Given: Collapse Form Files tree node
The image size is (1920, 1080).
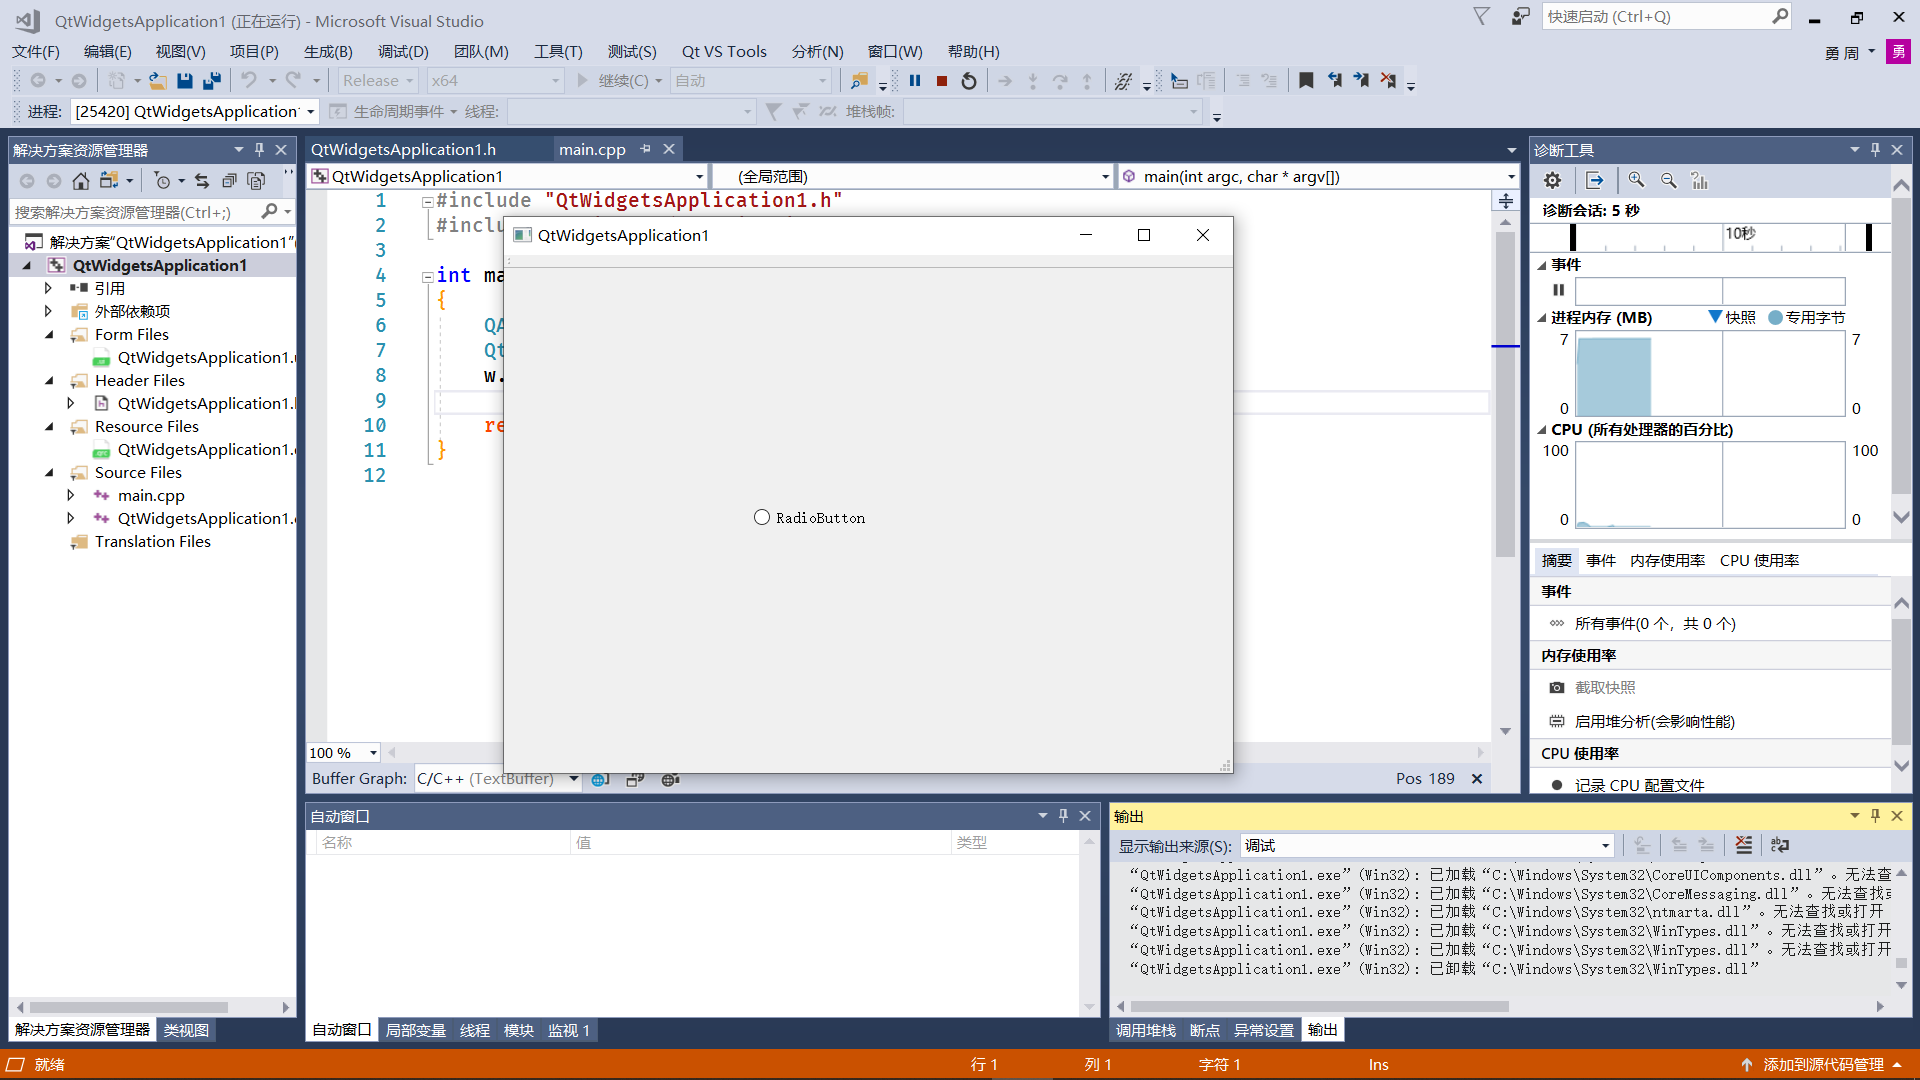Looking at the screenshot, I should (x=49, y=335).
